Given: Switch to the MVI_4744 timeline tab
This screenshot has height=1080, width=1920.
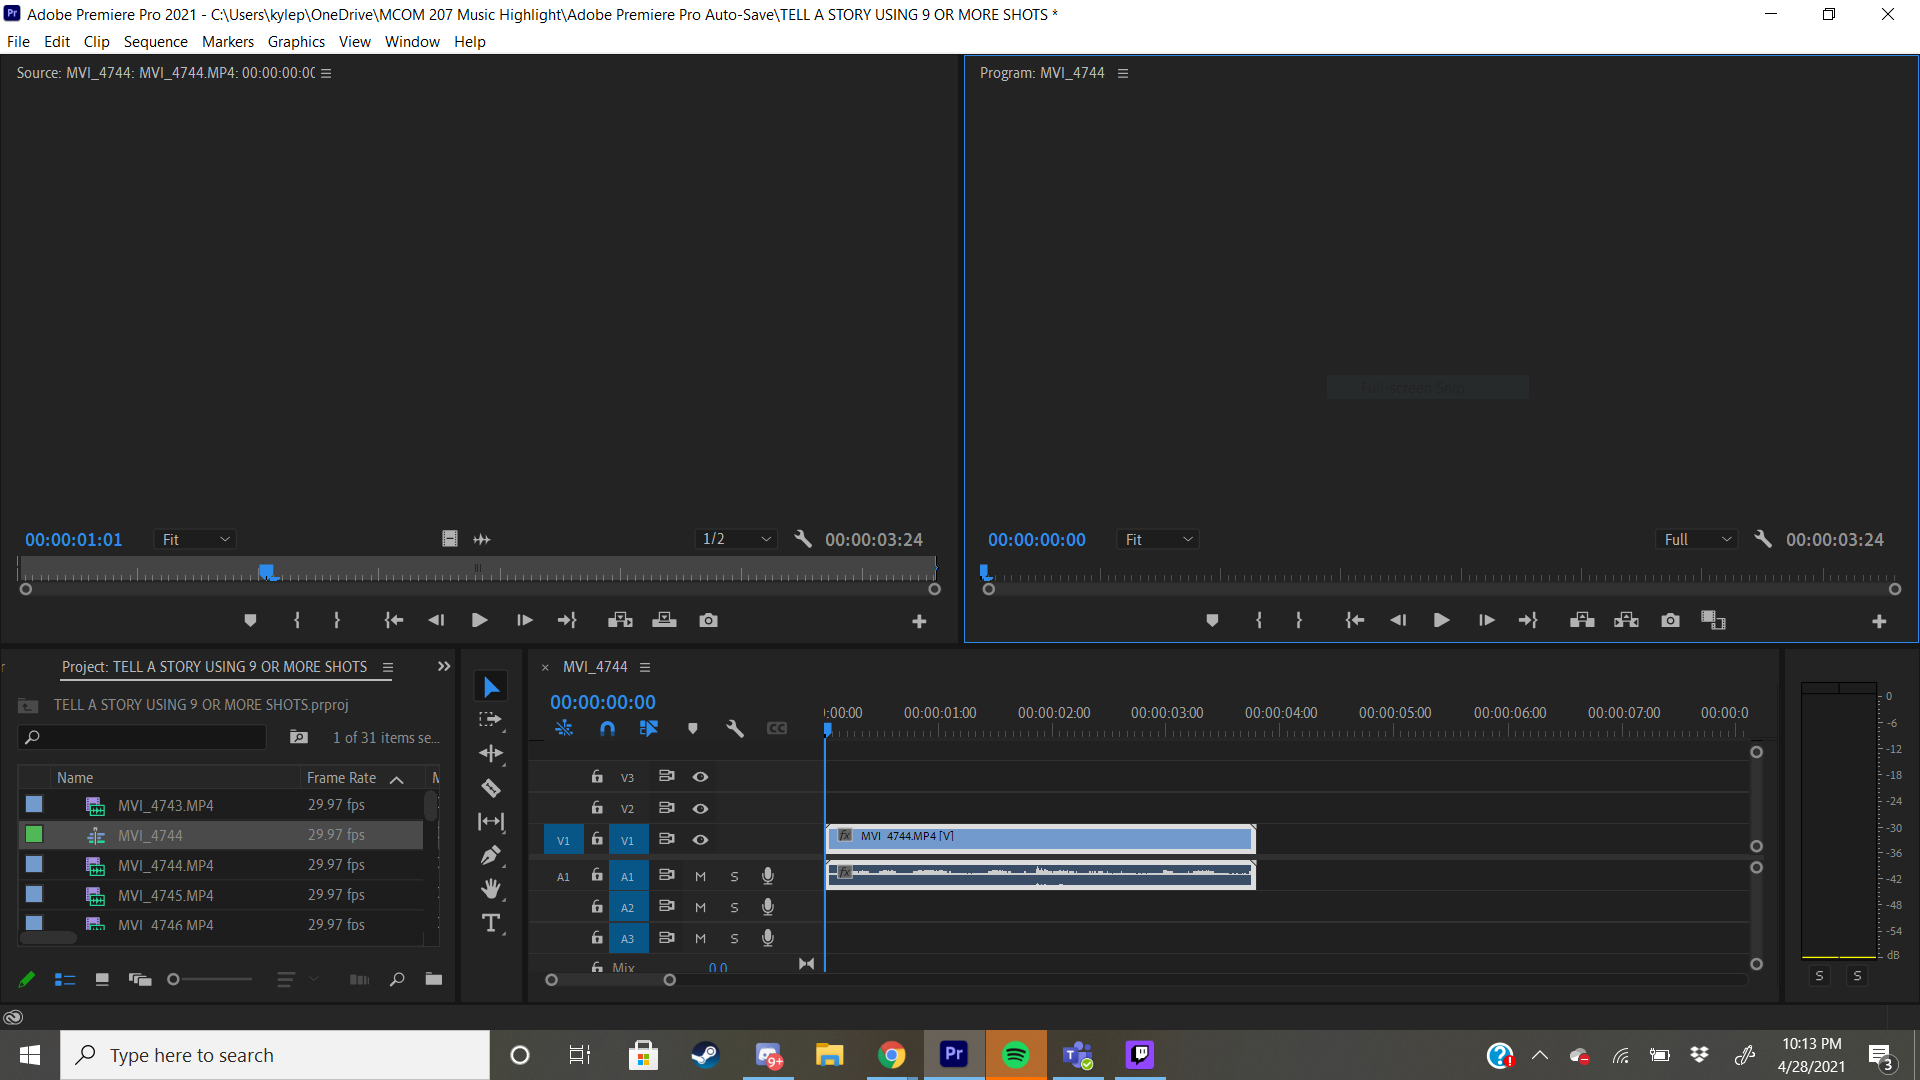Looking at the screenshot, I should (x=595, y=667).
